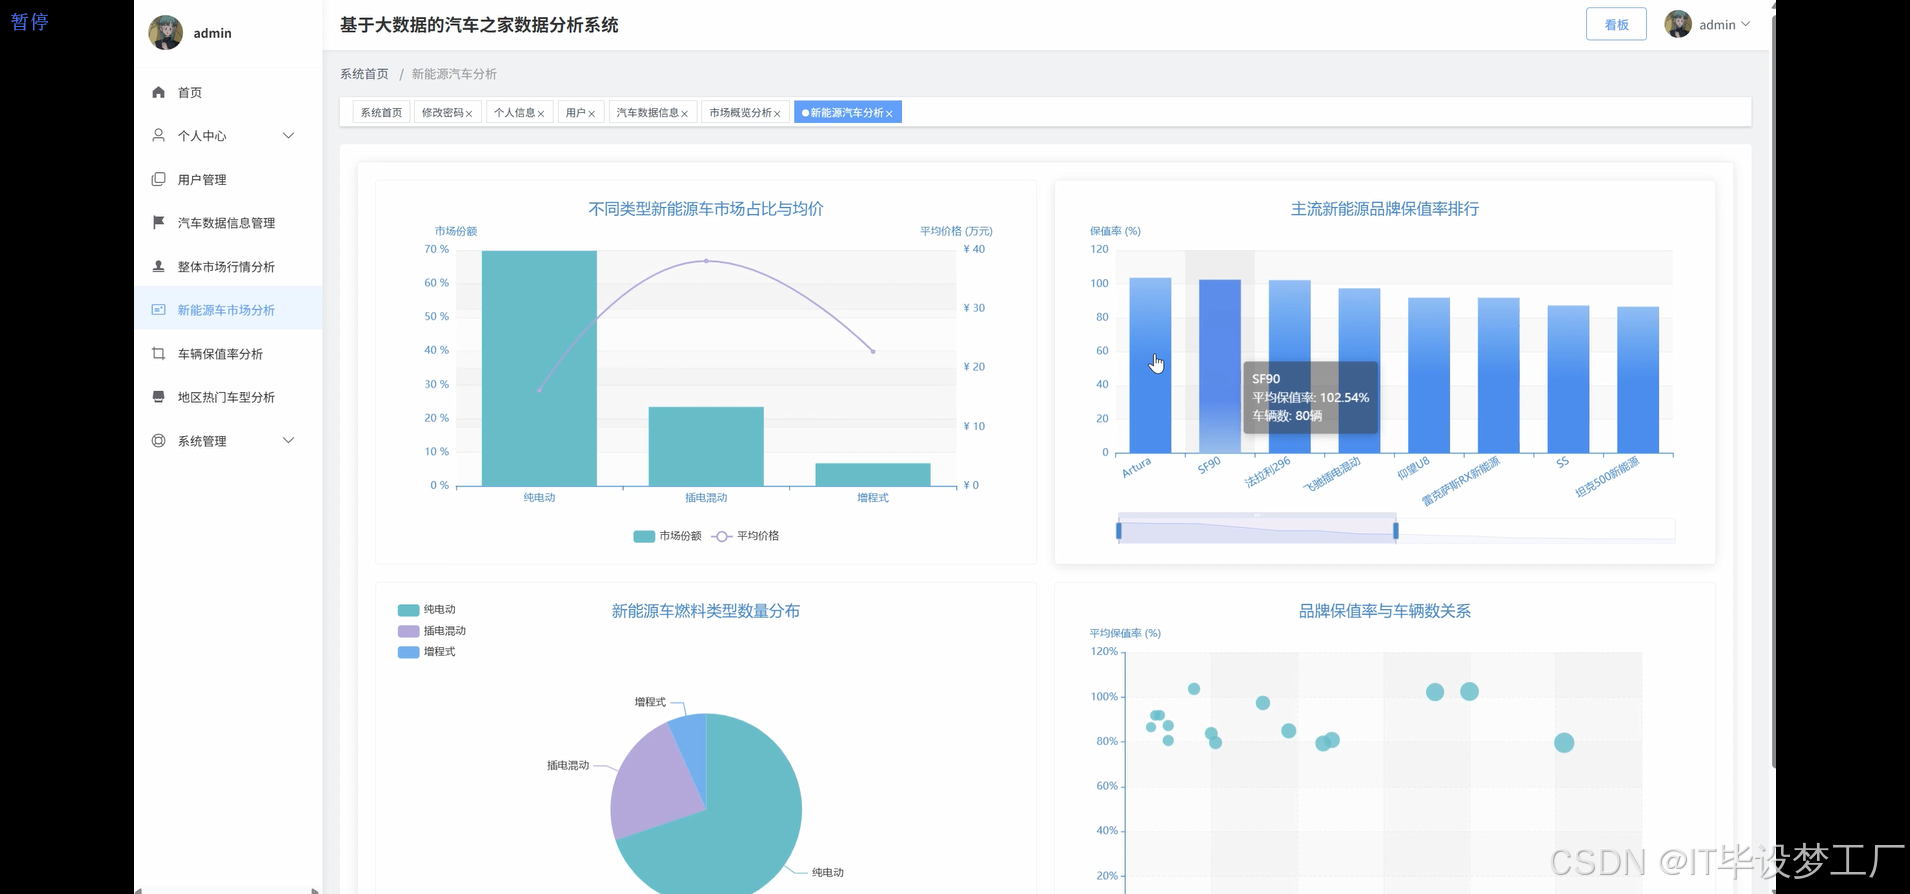
Task: Click the flag icon beside 汽车数据信息管理
Action: click(x=158, y=222)
